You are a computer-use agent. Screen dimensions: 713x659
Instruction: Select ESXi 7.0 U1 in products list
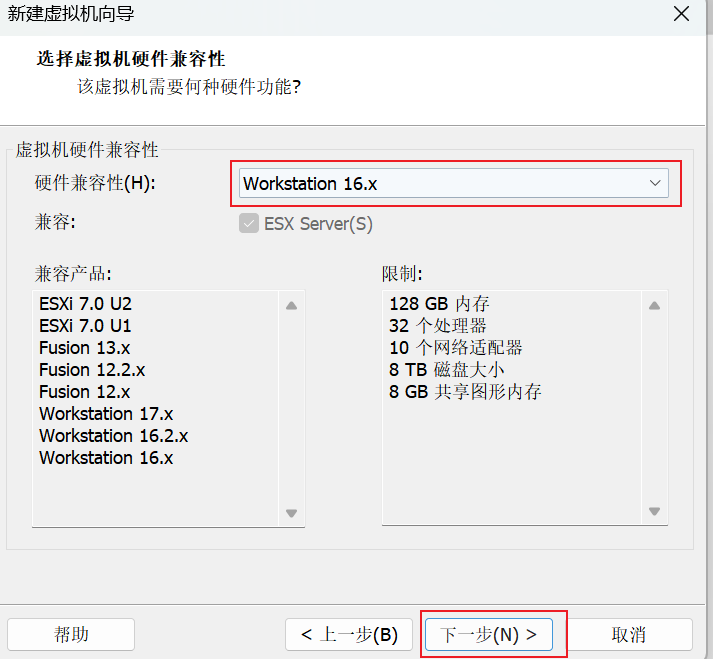click(85, 326)
